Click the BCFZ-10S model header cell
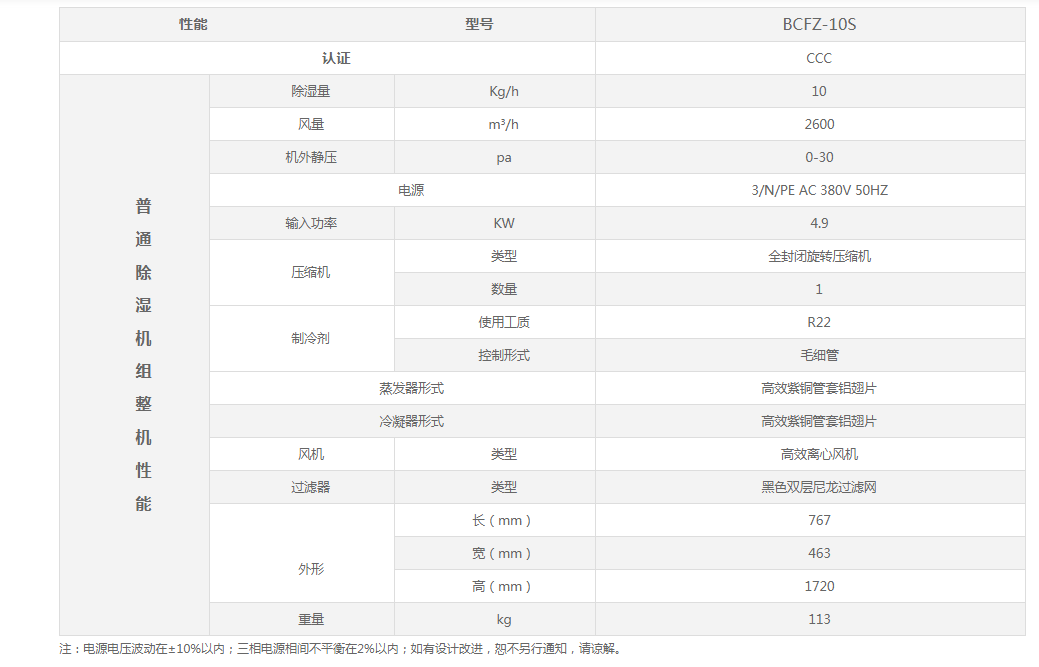The height and width of the screenshot is (667, 1039). pos(819,25)
